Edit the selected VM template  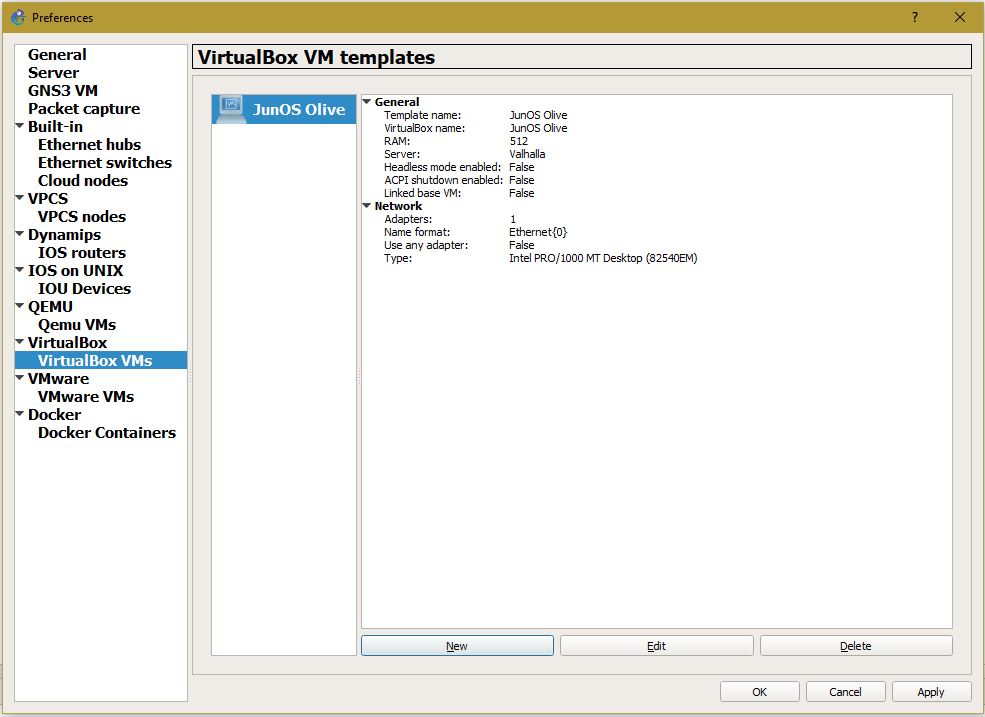click(x=656, y=645)
